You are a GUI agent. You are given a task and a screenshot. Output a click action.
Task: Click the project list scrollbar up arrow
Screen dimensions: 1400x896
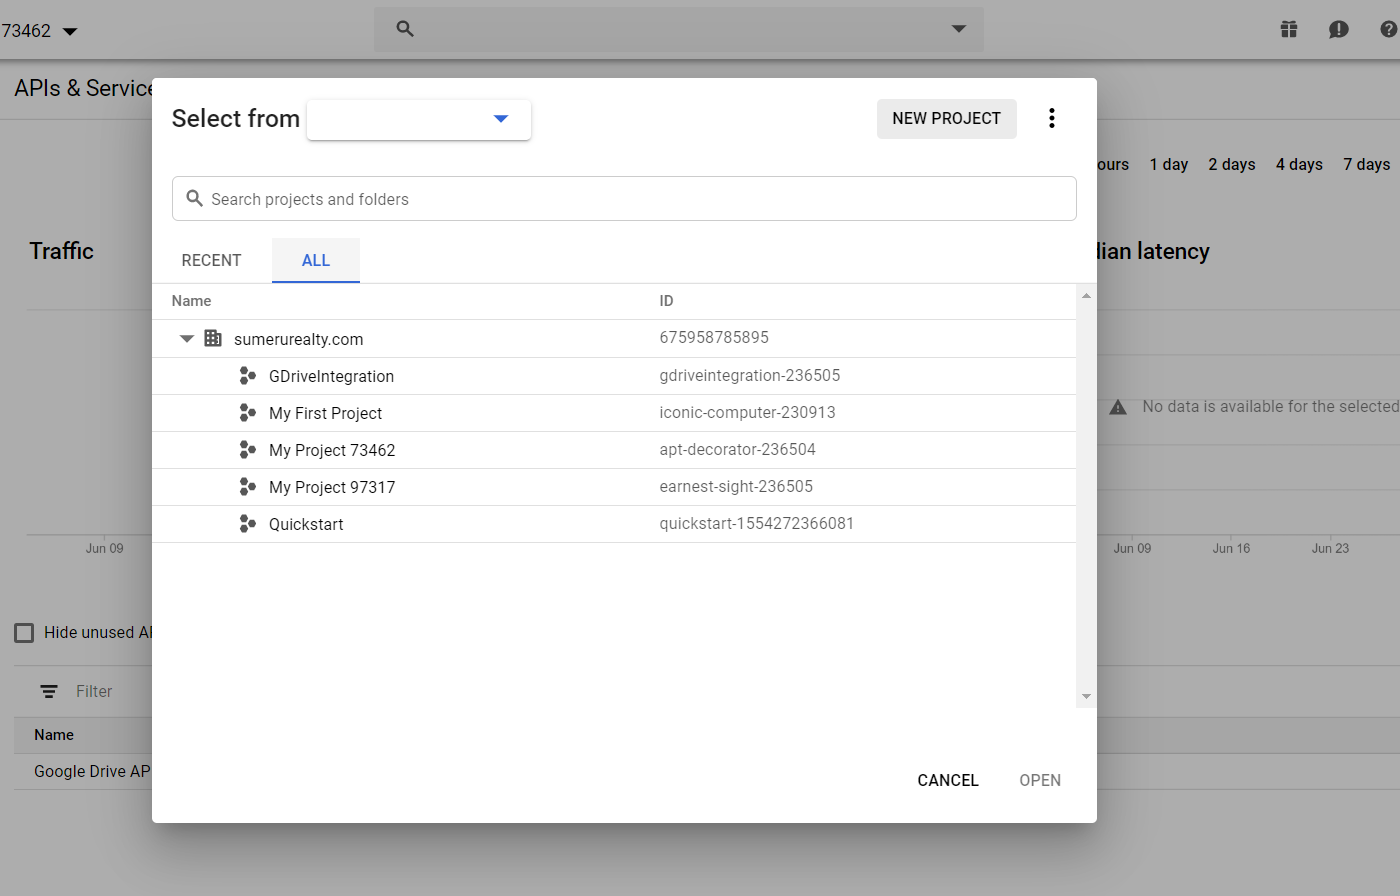coord(1086,295)
